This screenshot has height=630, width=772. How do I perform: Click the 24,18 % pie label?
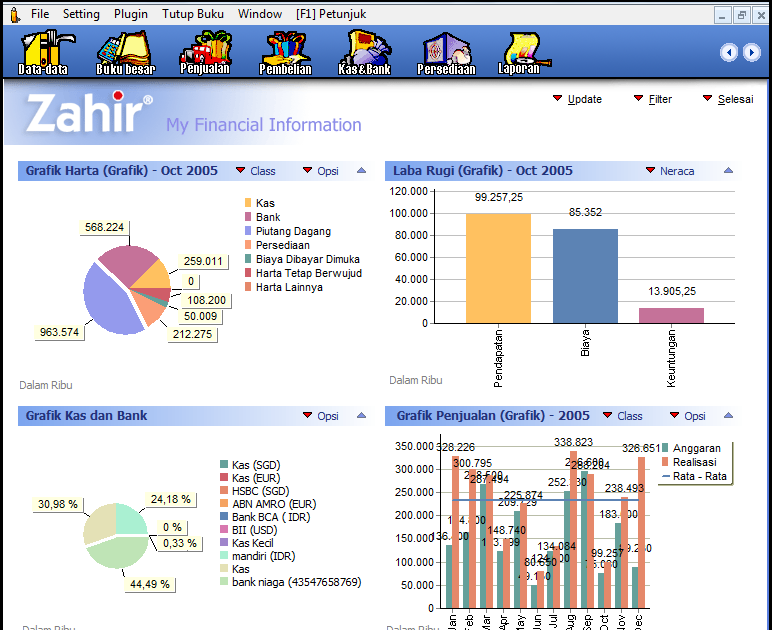click(170, 499)
